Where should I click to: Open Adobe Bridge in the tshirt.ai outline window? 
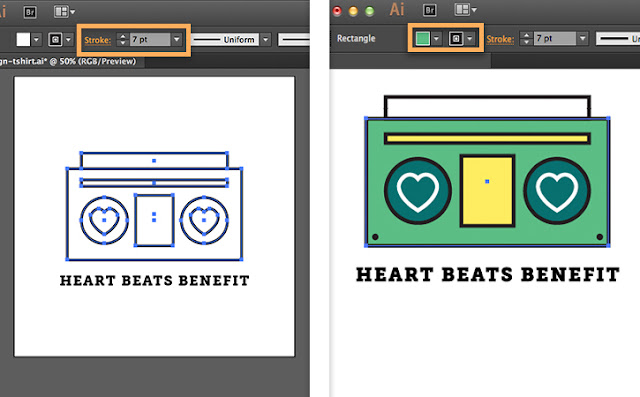pyautogui.click(x=30, y=12)
